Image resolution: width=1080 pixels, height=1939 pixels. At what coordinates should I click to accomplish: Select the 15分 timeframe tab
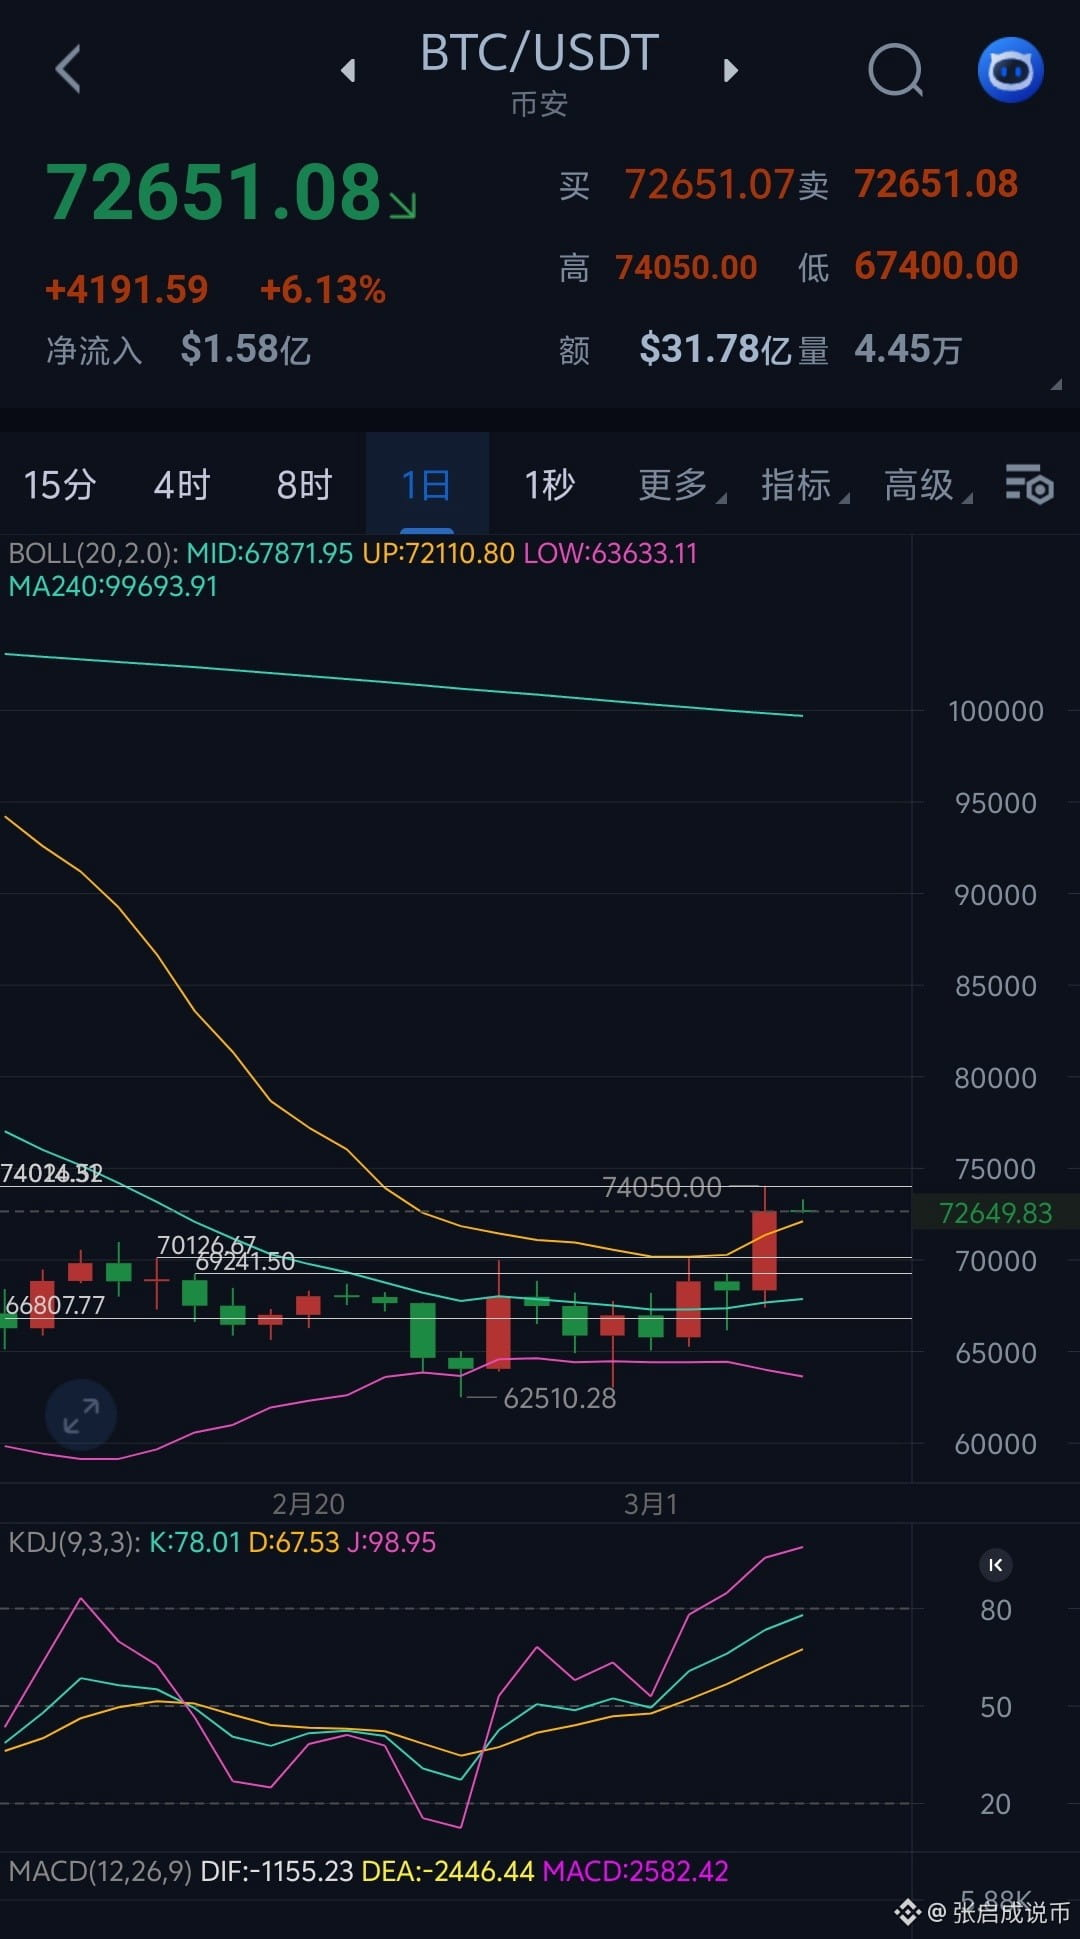(x=60, y=485)
